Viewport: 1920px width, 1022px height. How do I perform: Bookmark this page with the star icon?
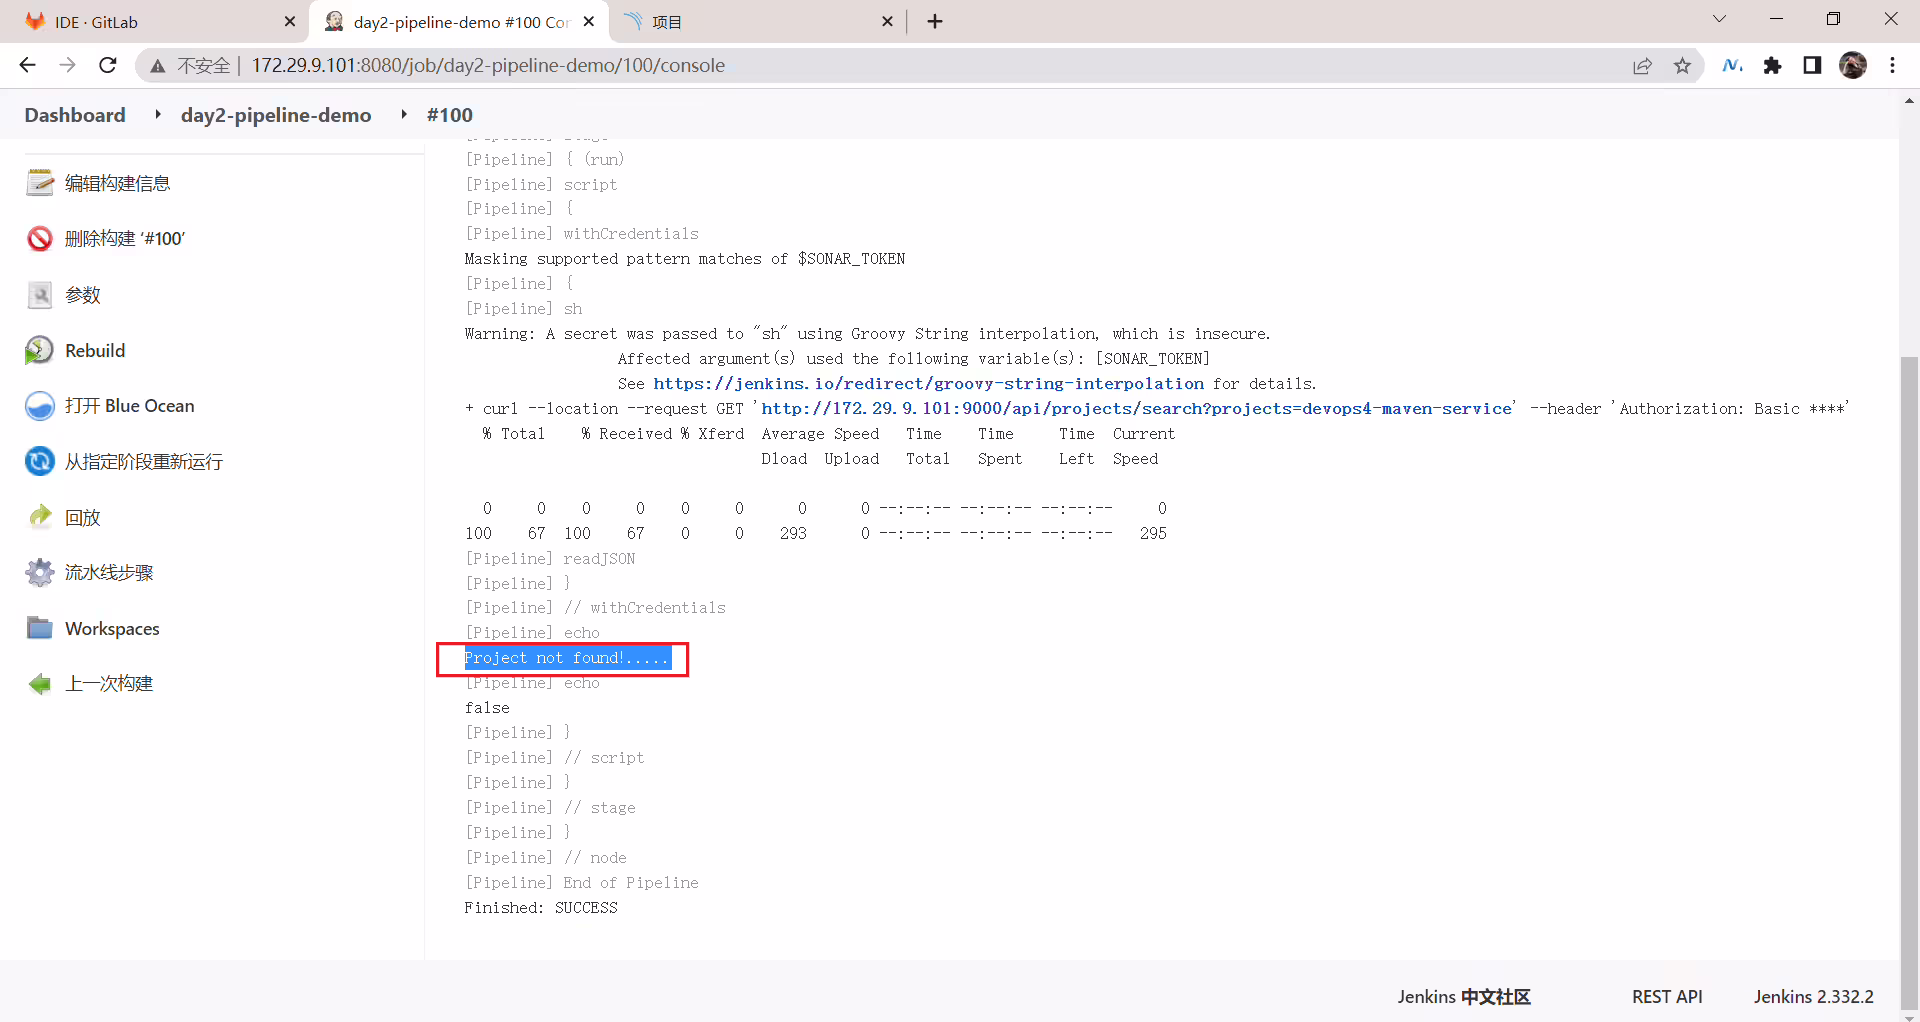tap(1682, 66)
